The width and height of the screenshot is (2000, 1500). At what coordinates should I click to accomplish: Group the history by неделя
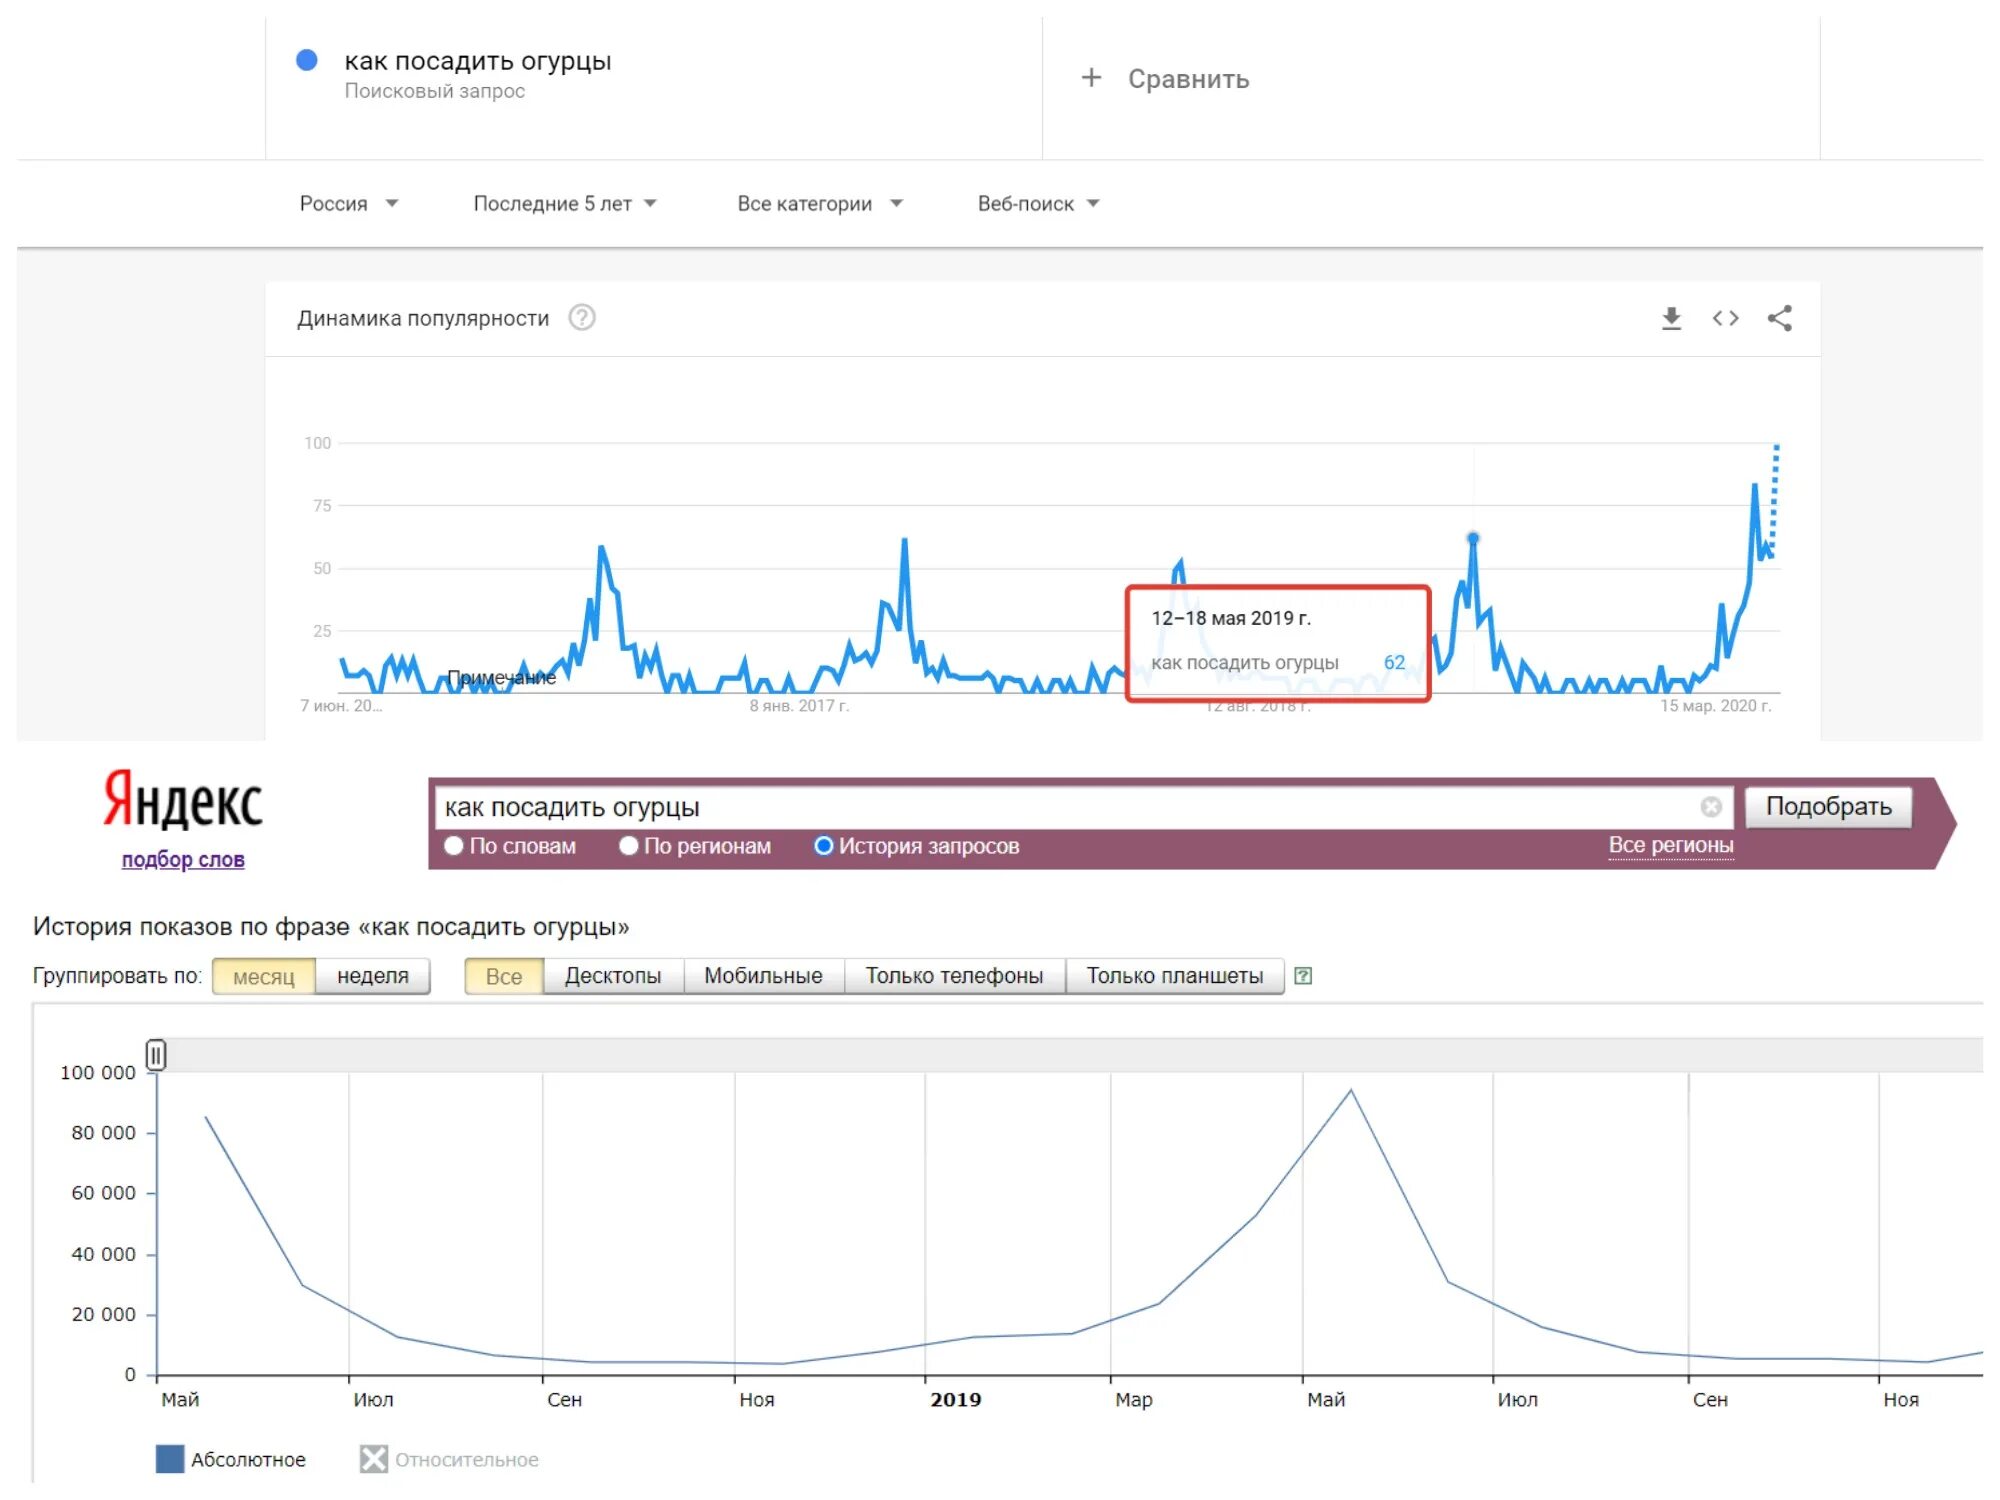tap(373, 977)
